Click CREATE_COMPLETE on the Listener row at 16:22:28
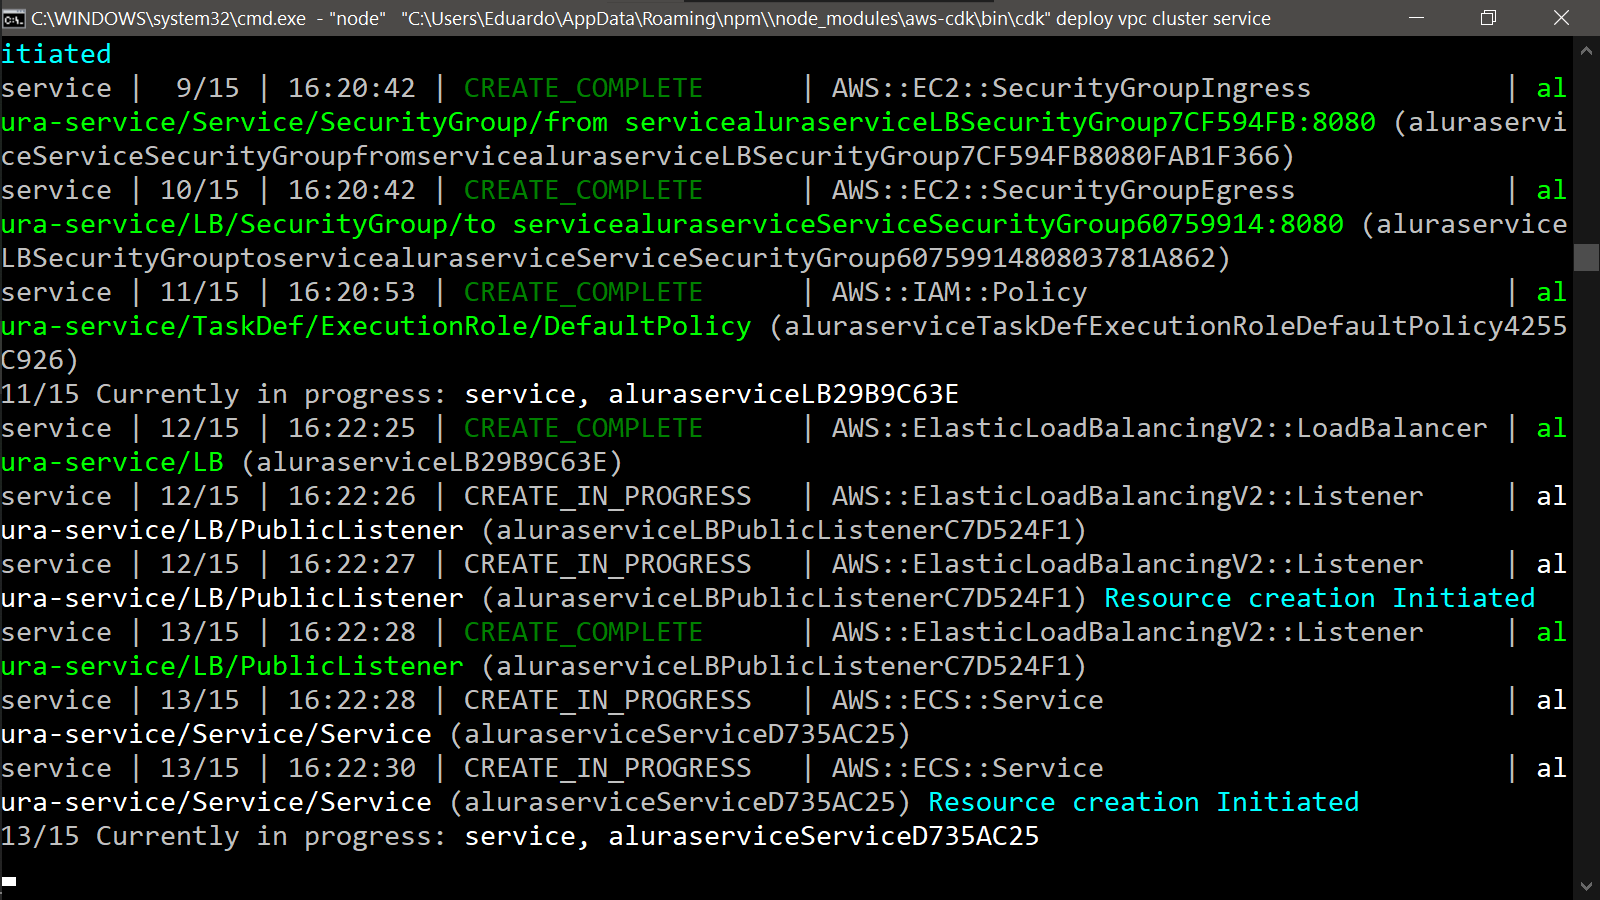The height and width of the screenshot is (900, 1600). pyautogui.click(x=583, y=632)
